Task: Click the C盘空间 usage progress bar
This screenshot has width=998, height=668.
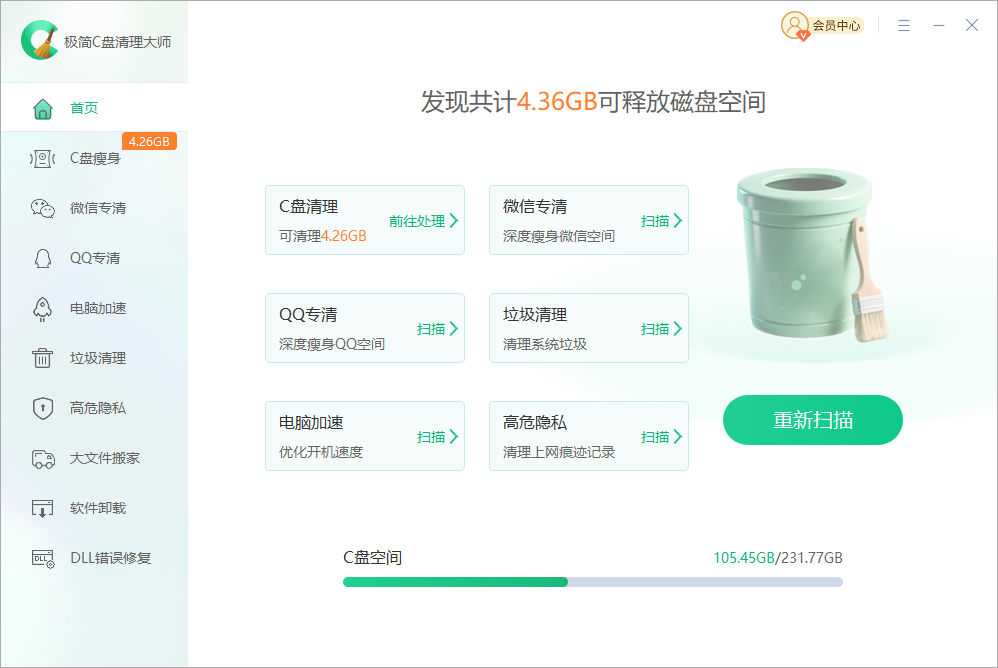Action: click(593, 582)
